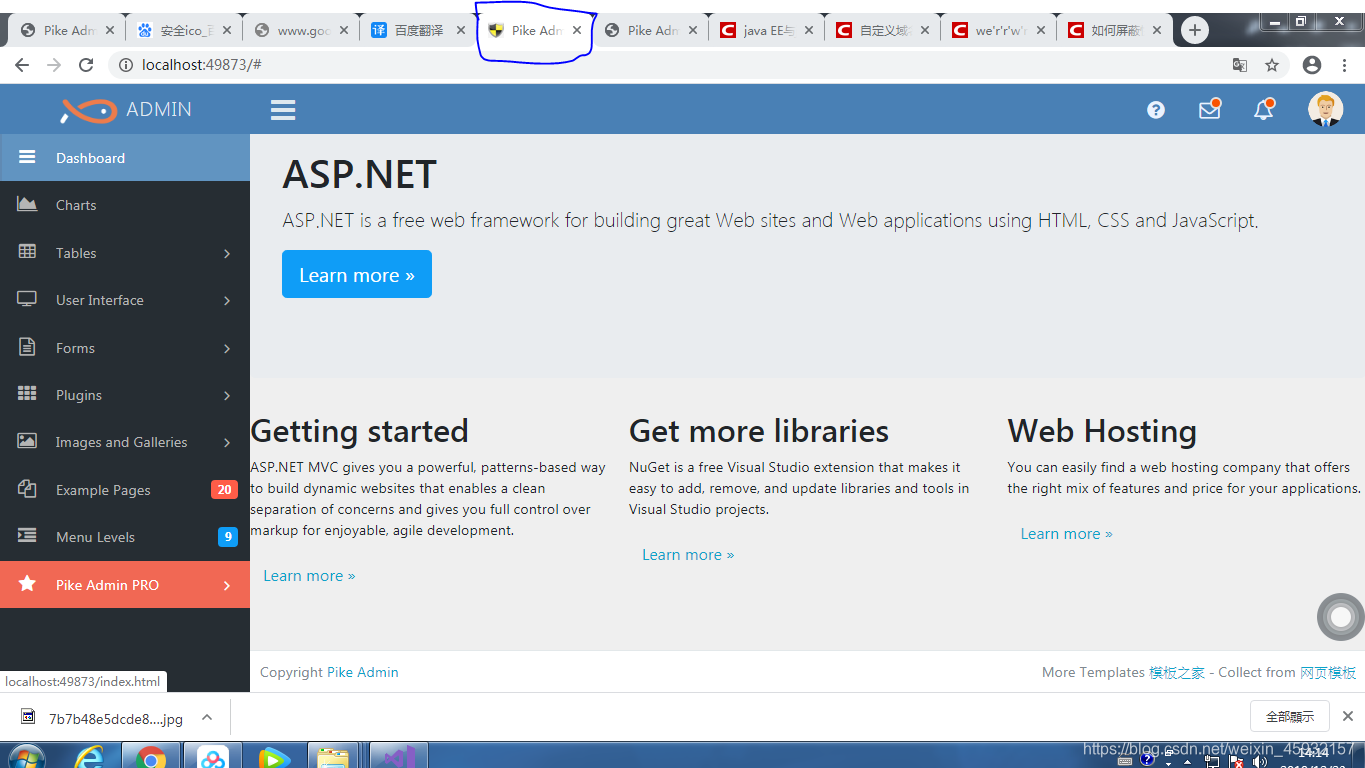Click the floating round widget button
Viewport: 1365px width, 768px height.
pos(1340,617)
